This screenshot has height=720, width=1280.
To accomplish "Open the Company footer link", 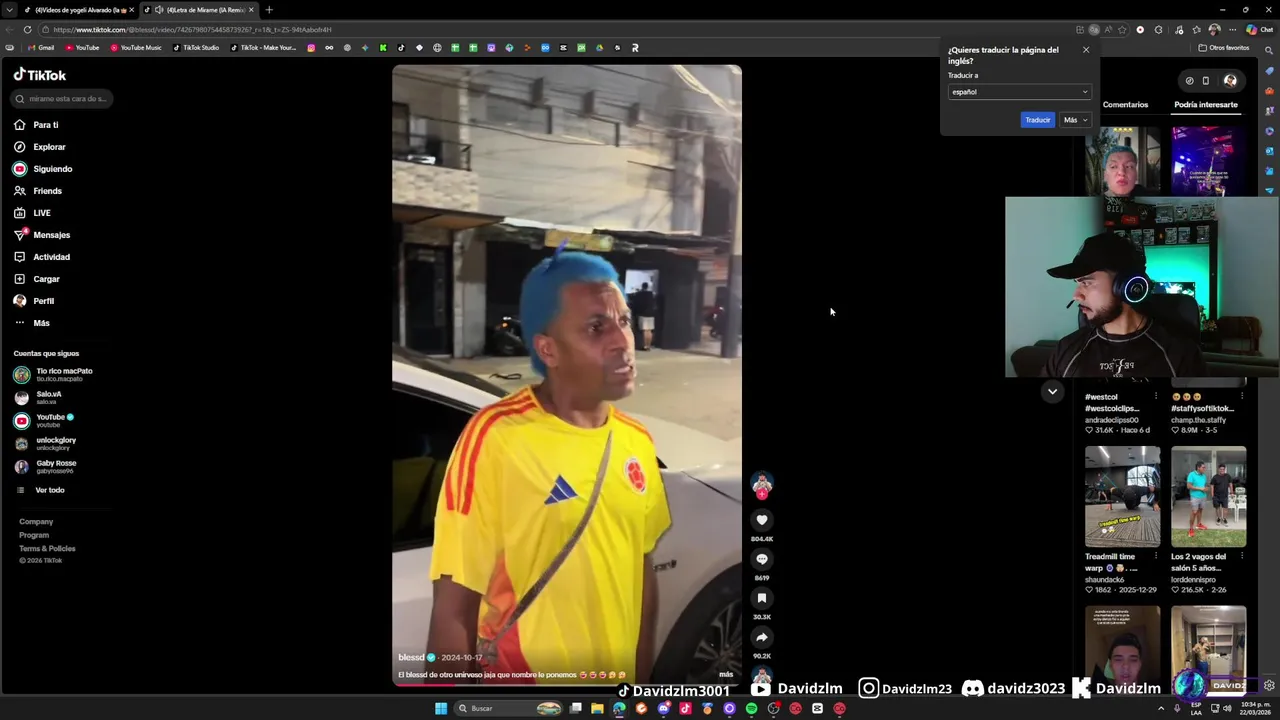I will tap(36, 522).
